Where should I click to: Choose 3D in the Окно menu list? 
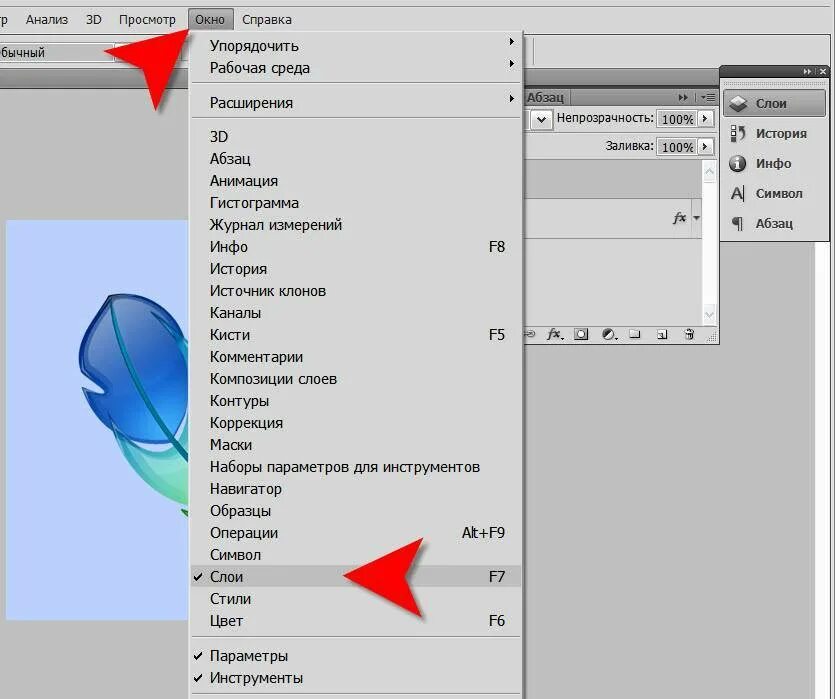356,137
